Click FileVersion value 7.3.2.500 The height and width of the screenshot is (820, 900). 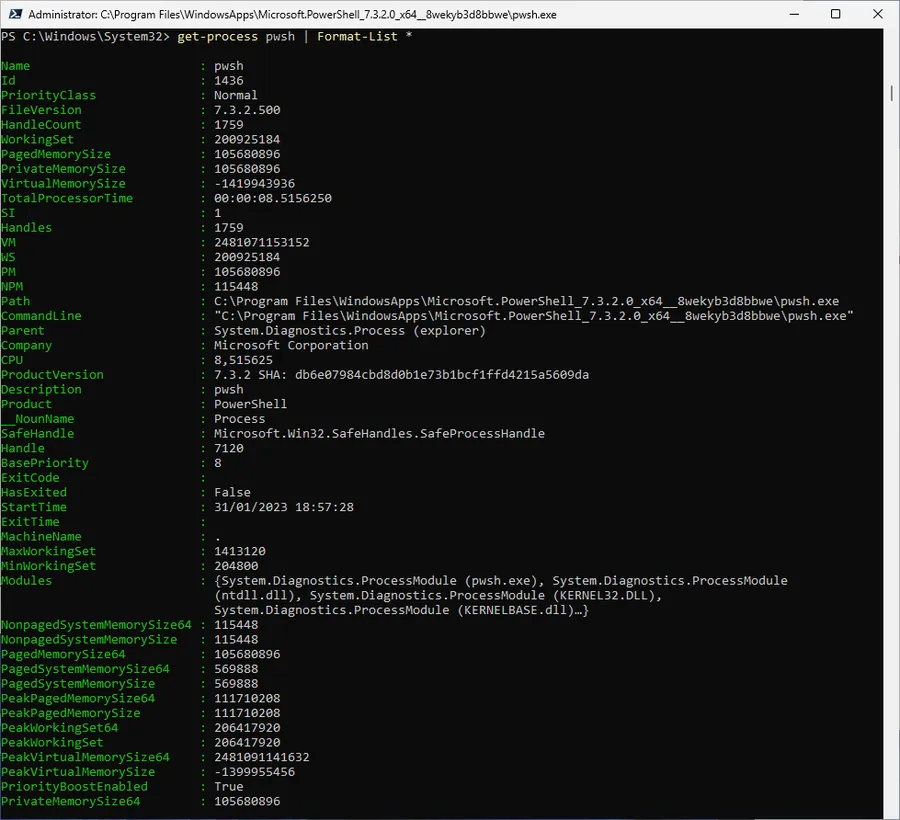[247, 110]
